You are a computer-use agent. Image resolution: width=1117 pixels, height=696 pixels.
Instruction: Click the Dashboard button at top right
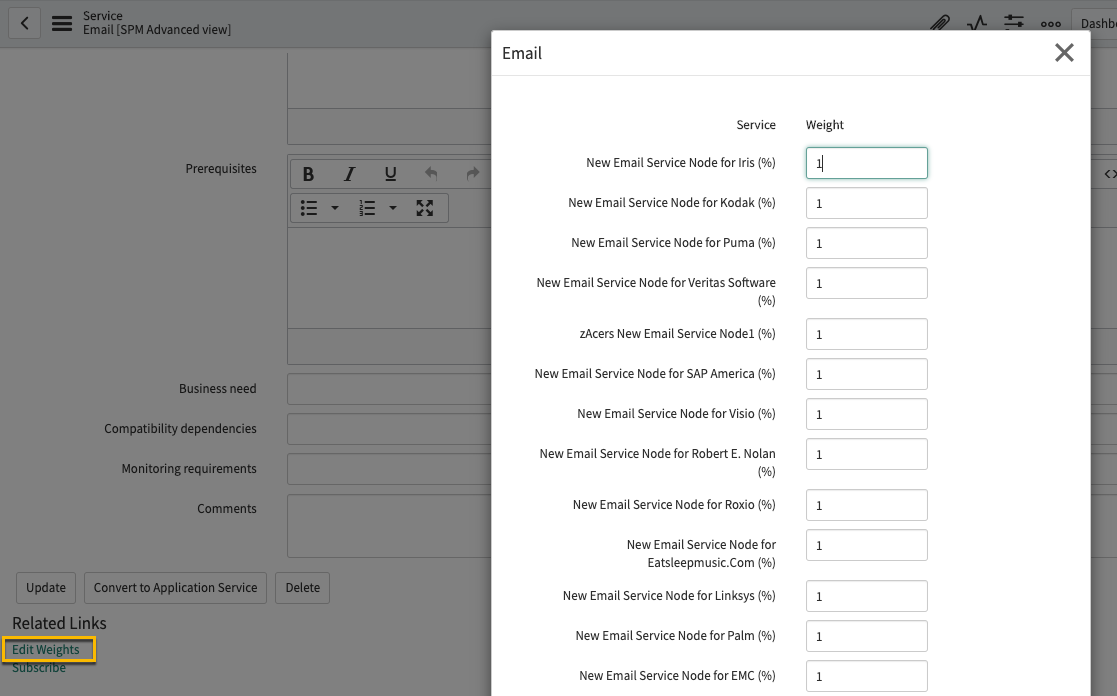pos(1095,24)
